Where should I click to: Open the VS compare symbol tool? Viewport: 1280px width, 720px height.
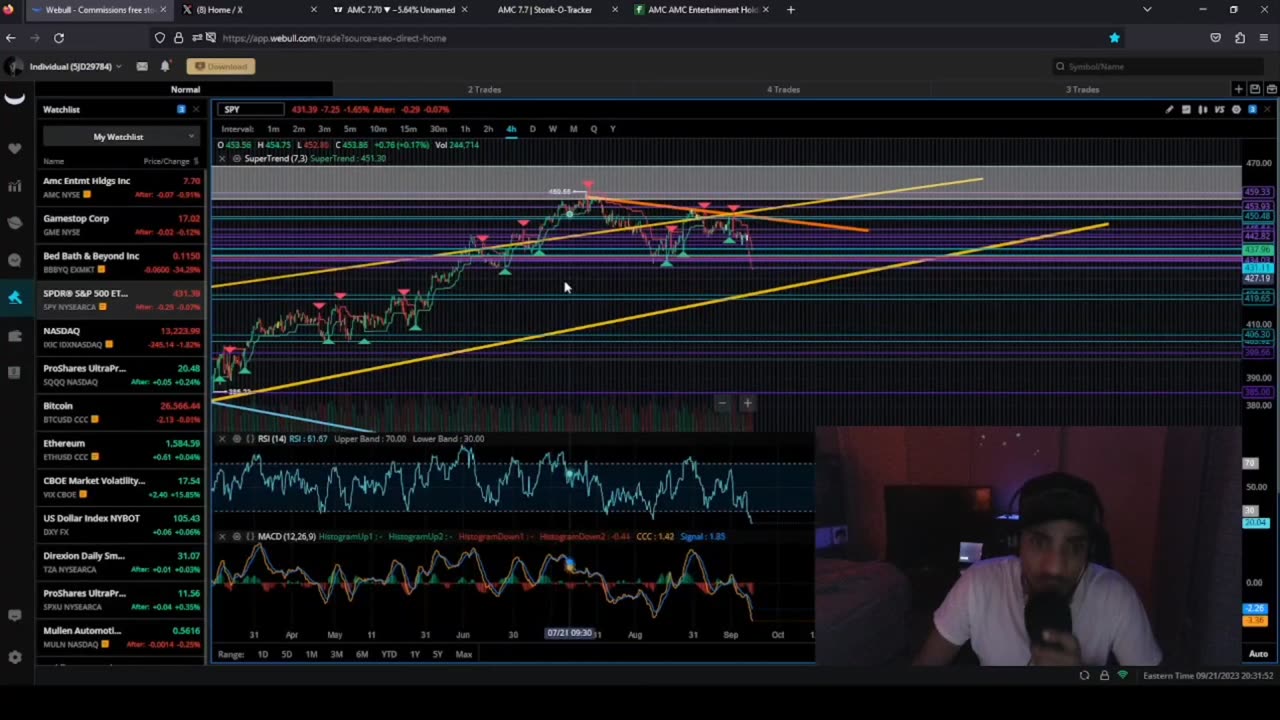[x=1219, y=109]
